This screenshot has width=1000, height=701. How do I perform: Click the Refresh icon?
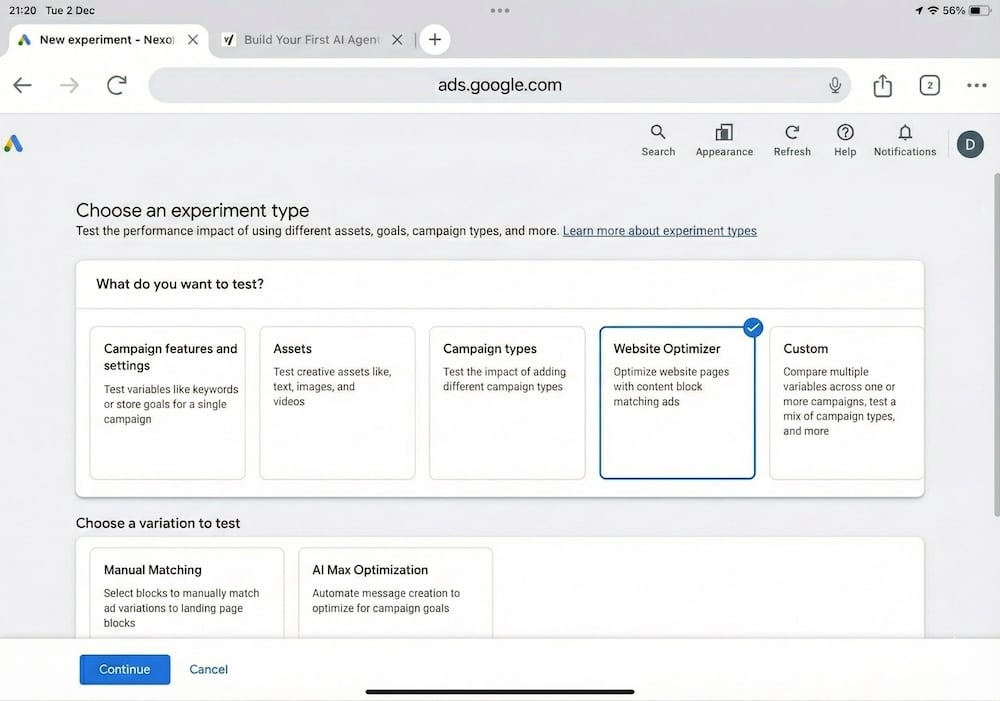[x=792, y=140]
